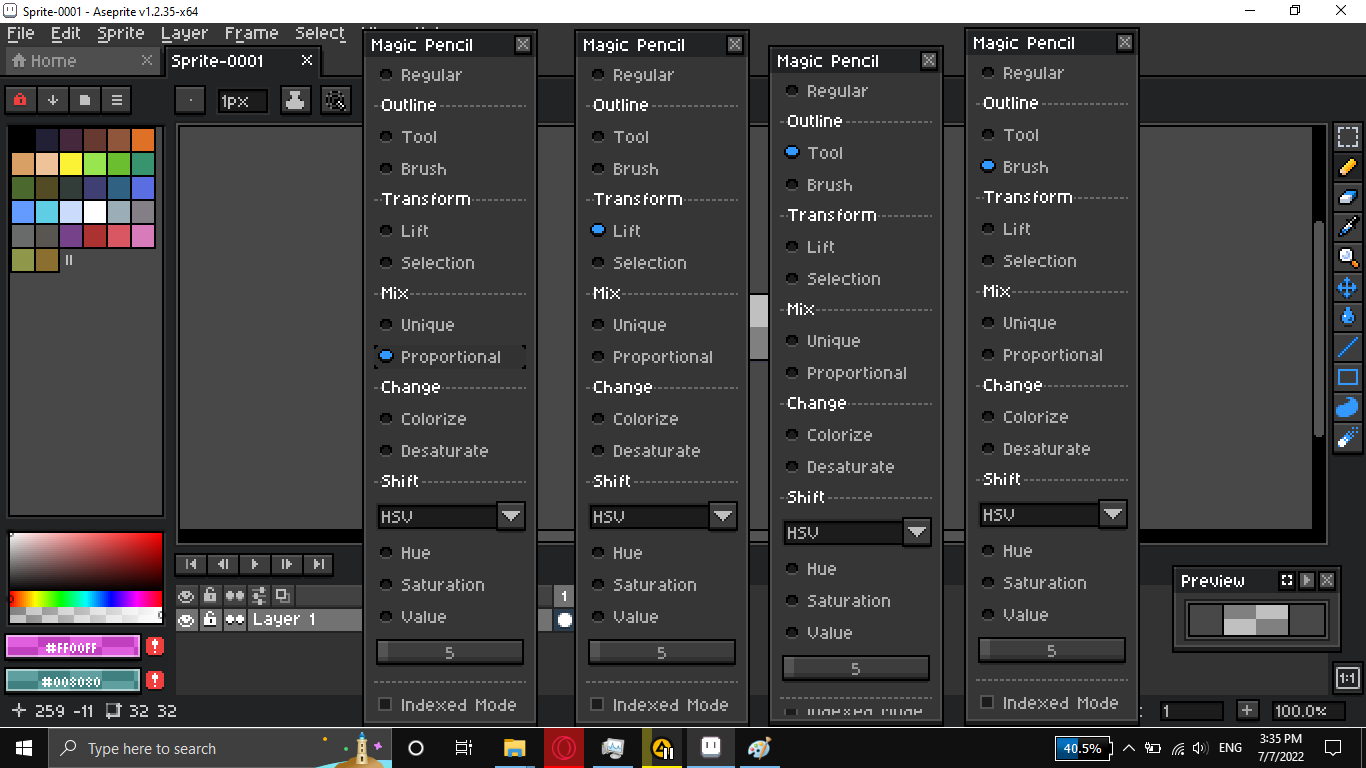Click the 1:1 zoom button
This screenshot has width=1366, height=768.
coord(1347,678)
